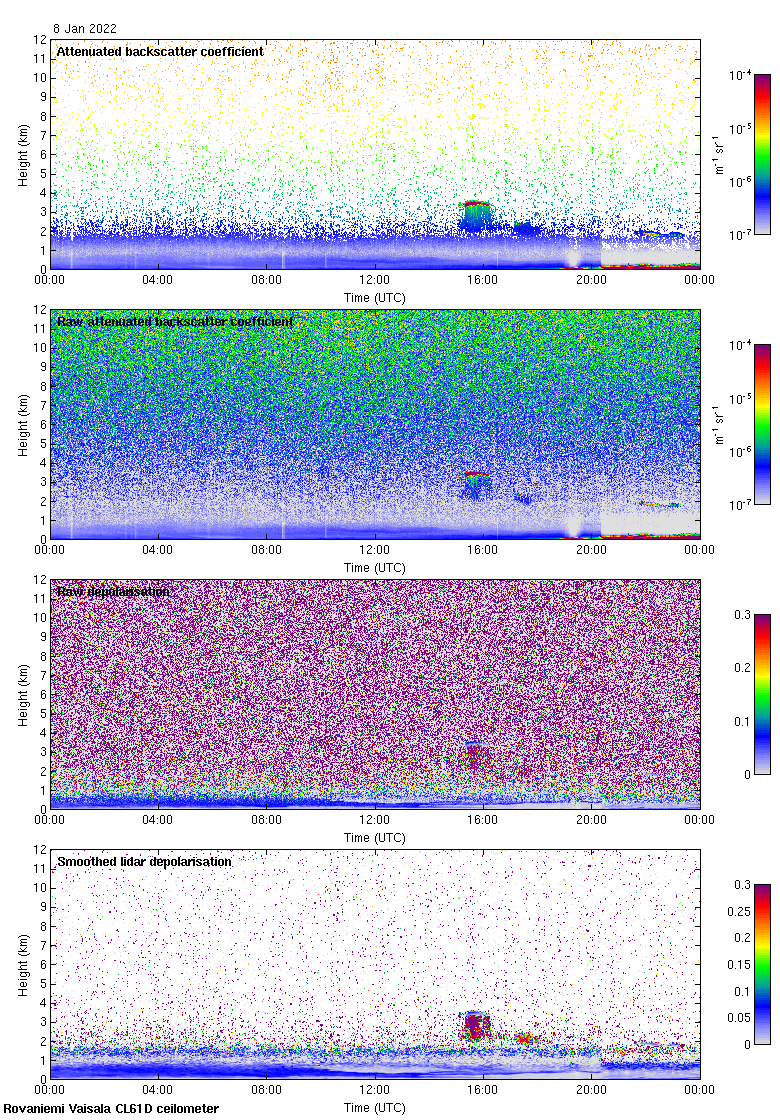780x1120 pixels.
Task: Click "Height (km)" axis label of the top panel
Action: pyautogui.click(x=24, y=155)
